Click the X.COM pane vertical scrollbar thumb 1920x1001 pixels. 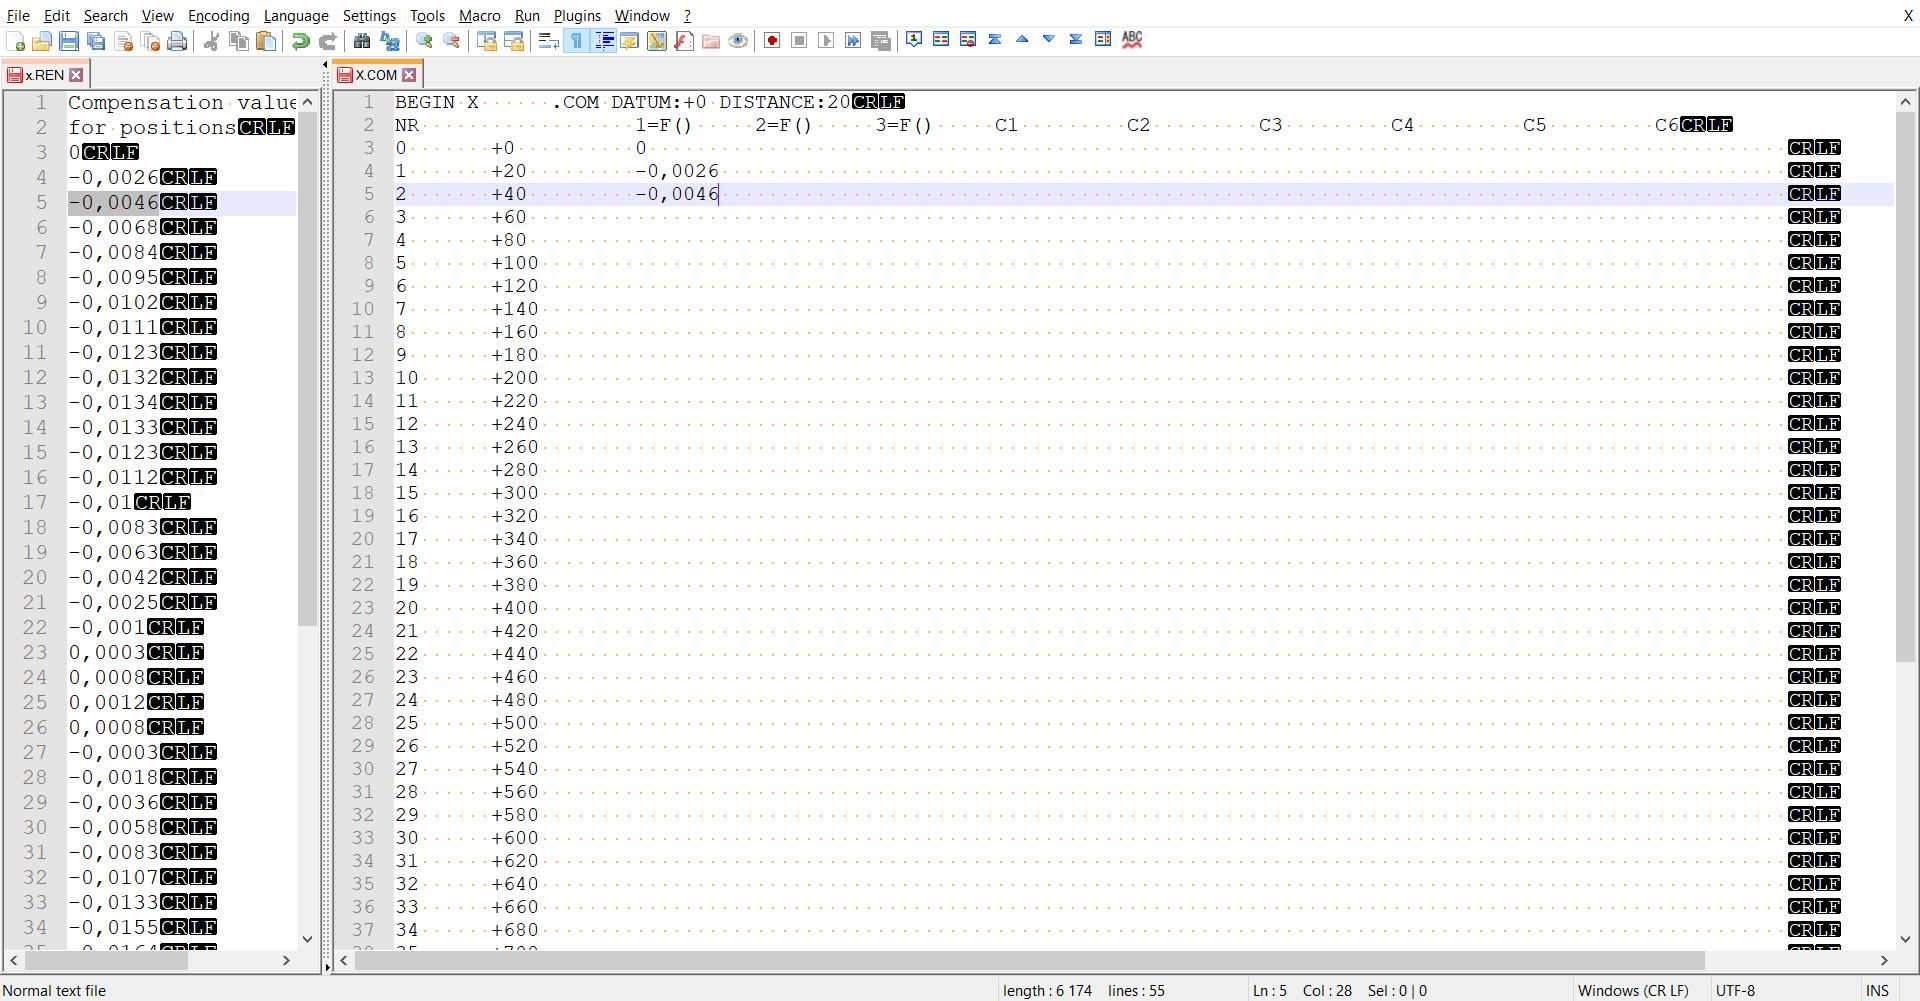1904,387
